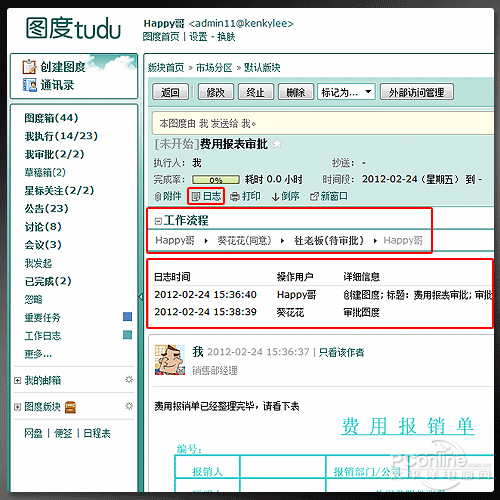The image size is (500, 500).
Task: Open 附件 attachments paperclip link
Action: (168, 196)
